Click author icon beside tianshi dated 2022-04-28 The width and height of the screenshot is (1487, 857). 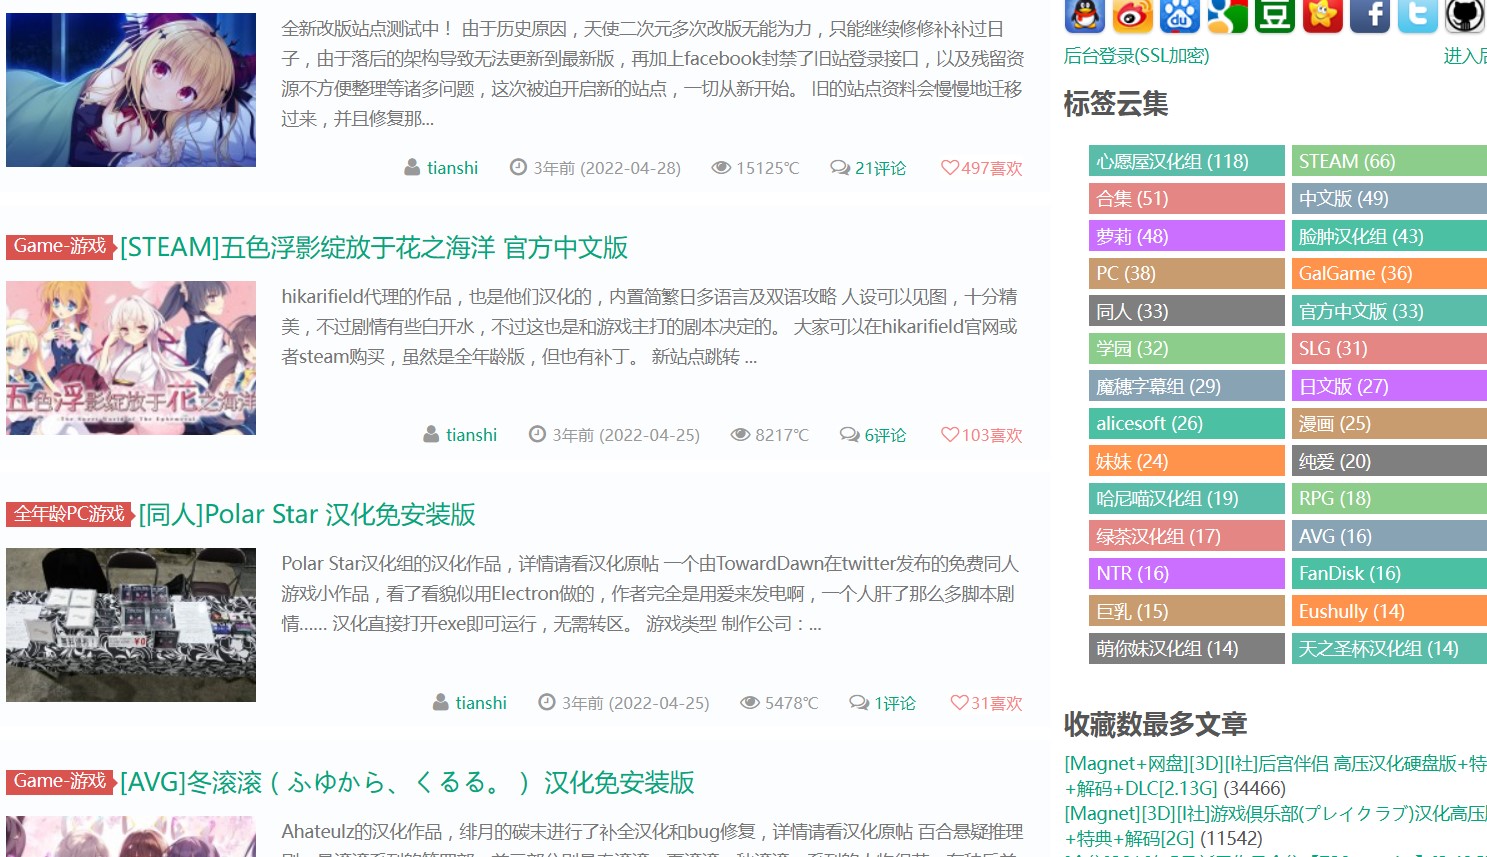pos(412,168)
